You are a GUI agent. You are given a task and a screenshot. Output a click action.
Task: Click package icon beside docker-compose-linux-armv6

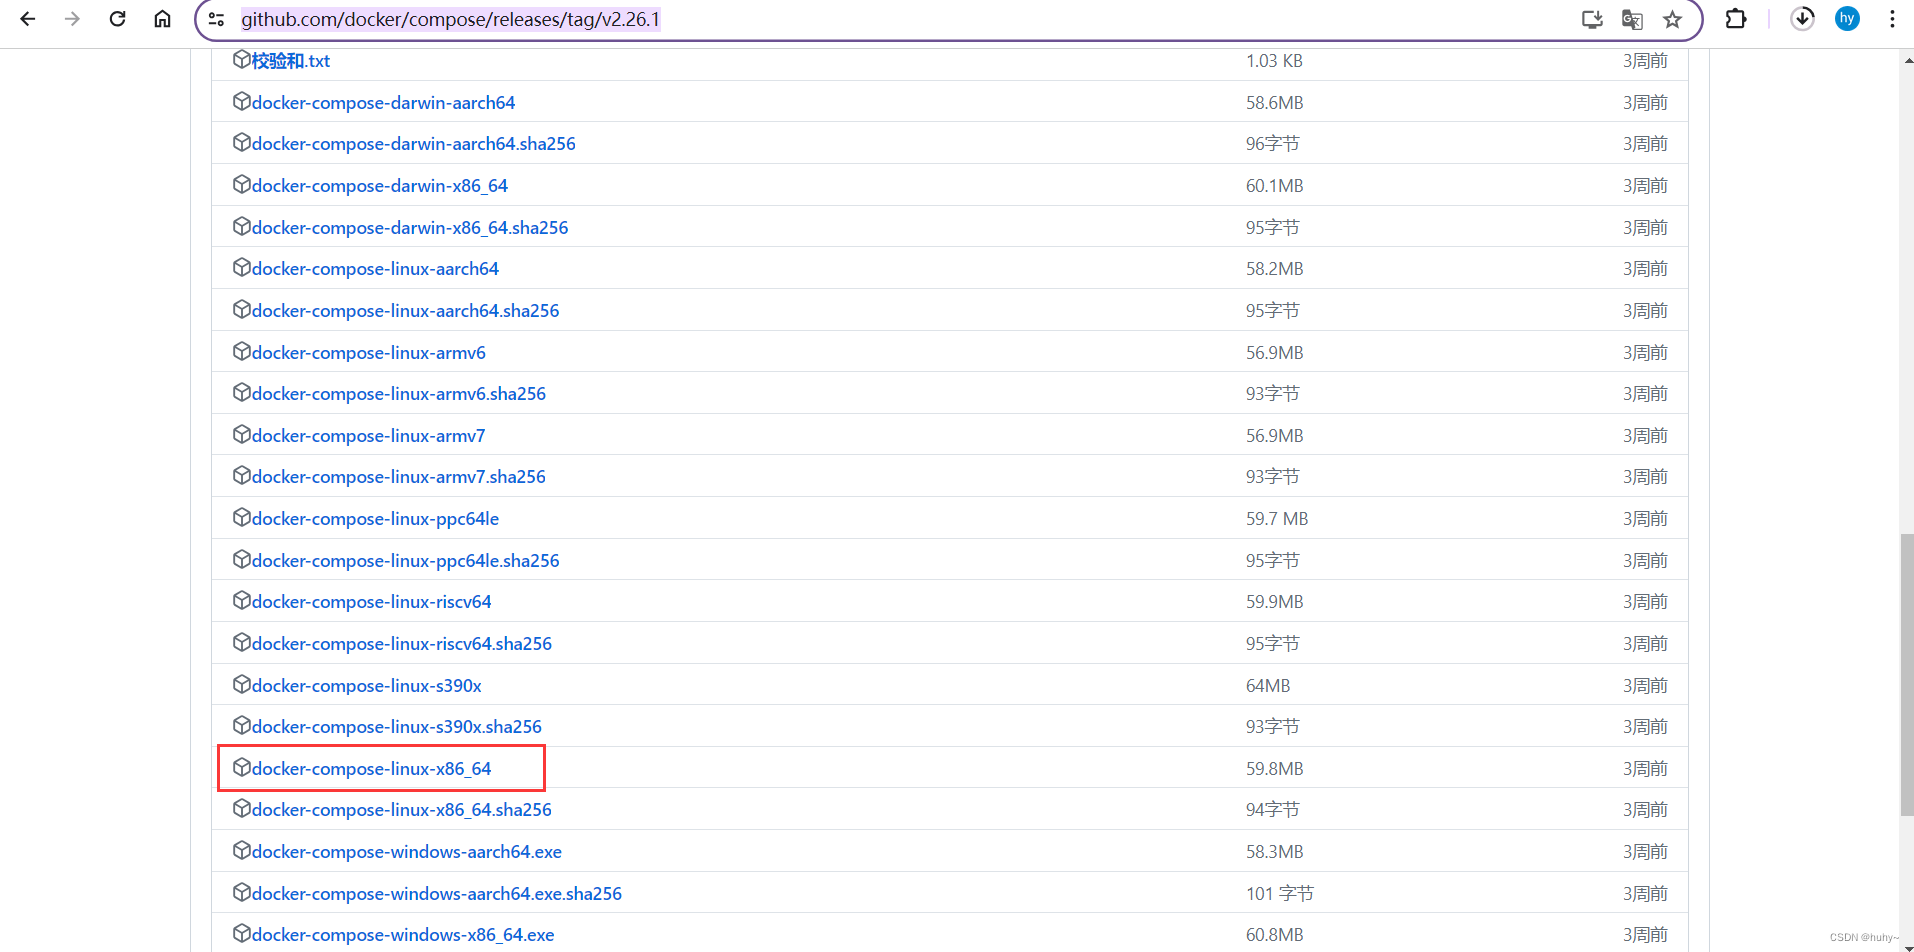[x=241, y=351]
